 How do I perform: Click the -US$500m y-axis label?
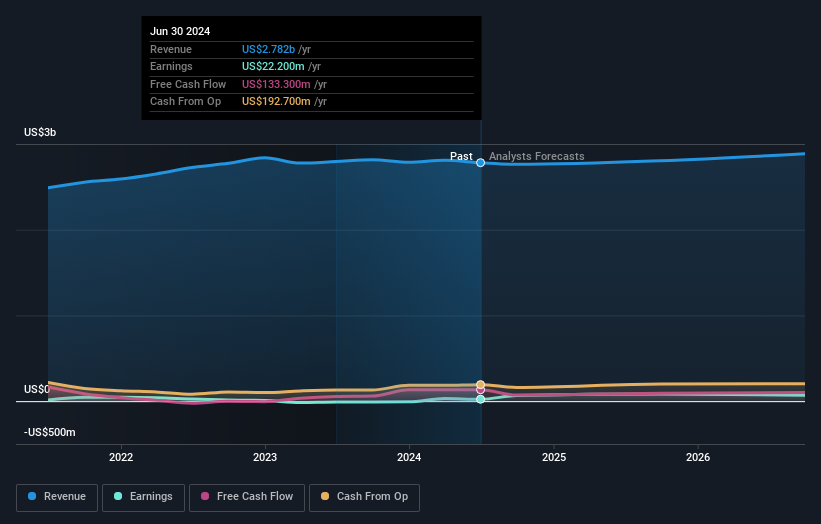point(50,432)
